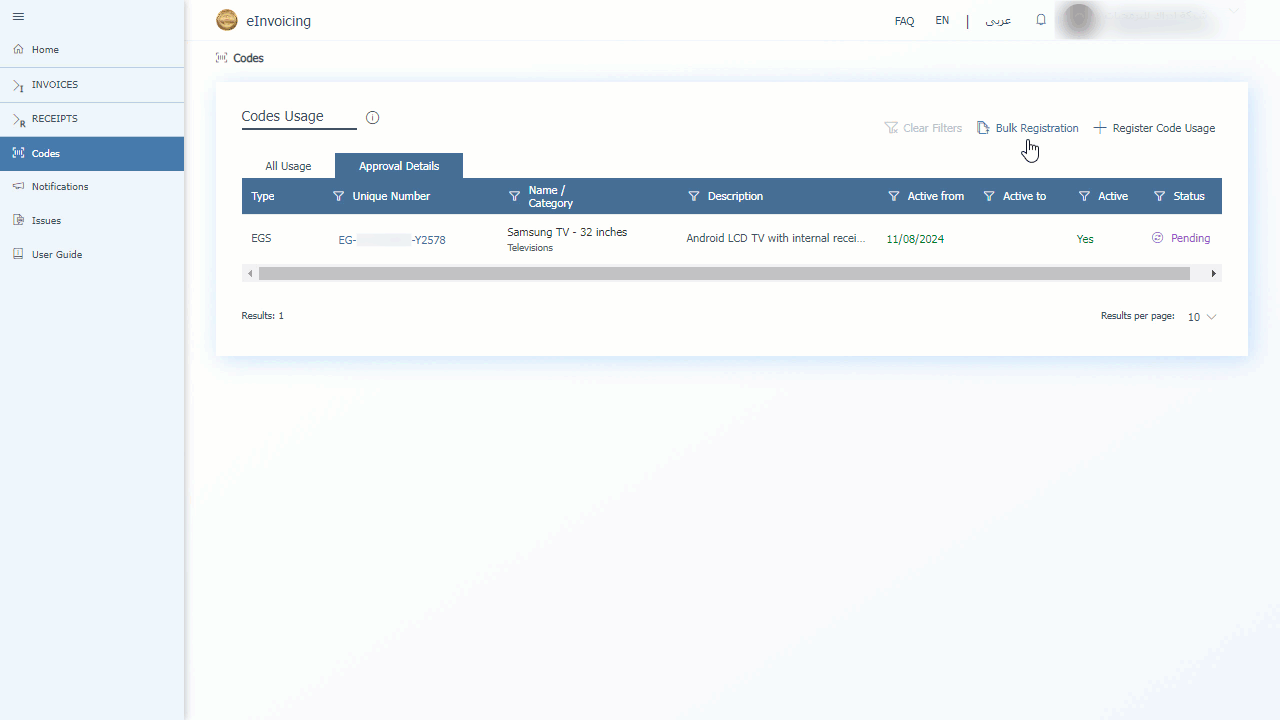The height and width of the screenshot is (720, 1280).
Task: Click the EGS type cell
Action: point(261,239)
